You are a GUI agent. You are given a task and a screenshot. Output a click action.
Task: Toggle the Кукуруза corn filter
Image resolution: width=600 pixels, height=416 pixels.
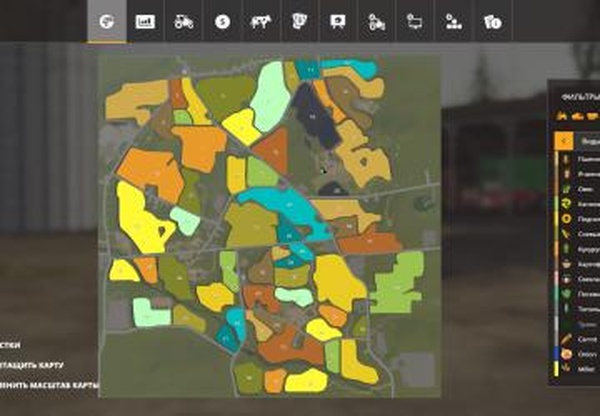579,249
